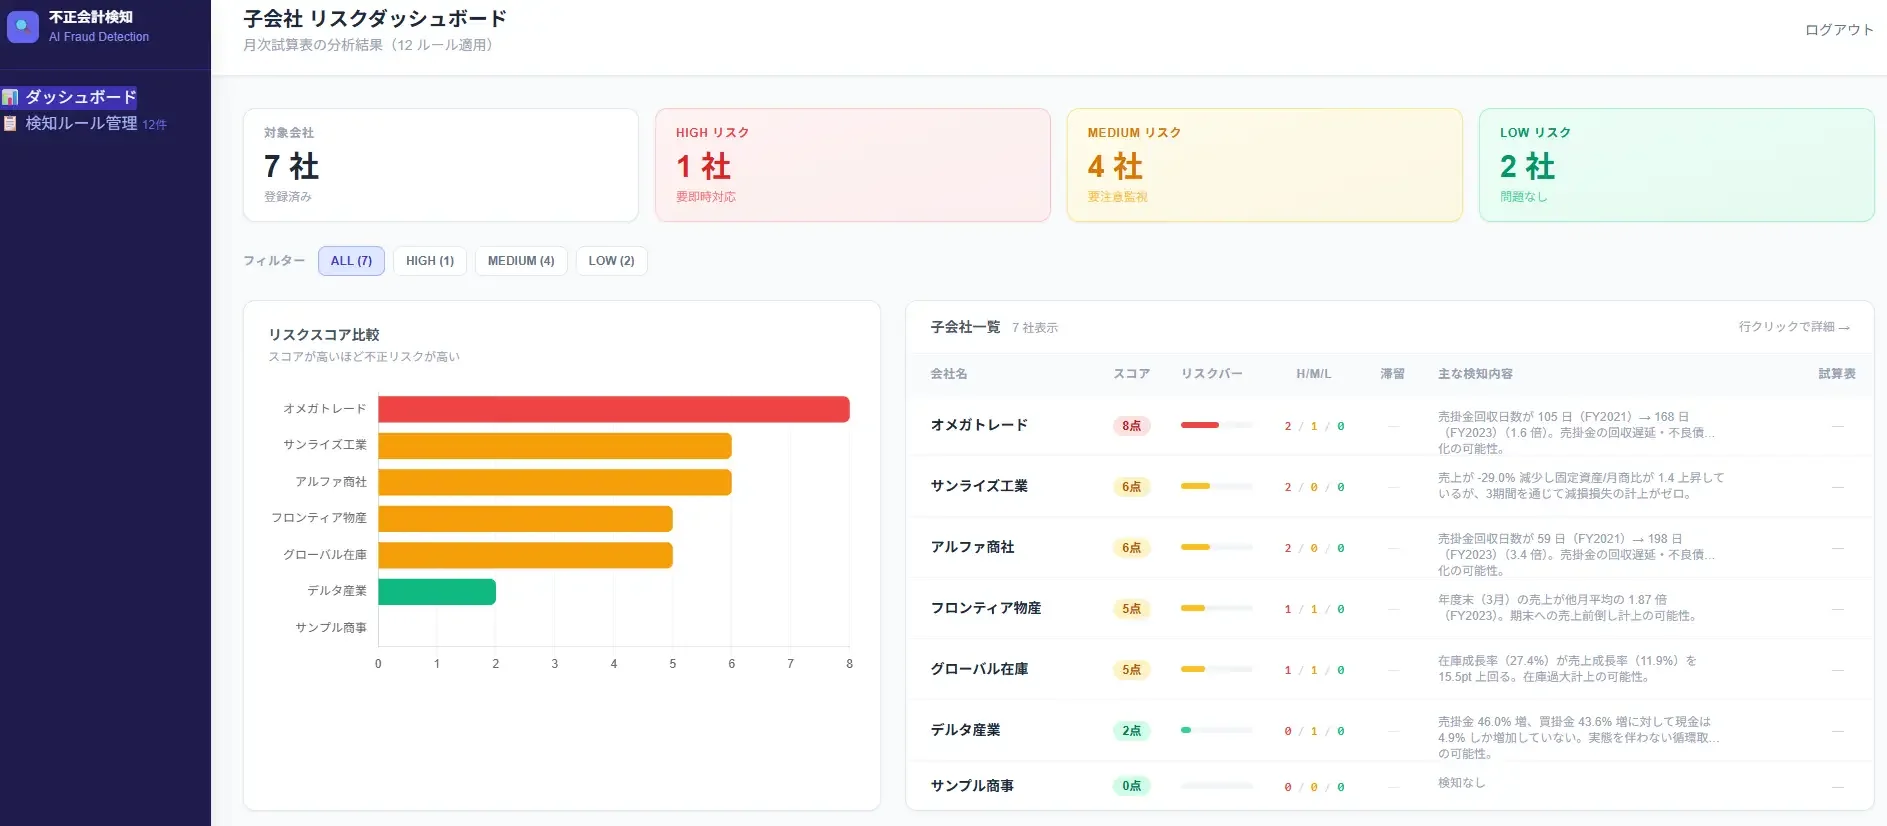The image size is (1887, 826).
Task: Click the 12件 count badge in sidebar
Action: pos(154,125)
